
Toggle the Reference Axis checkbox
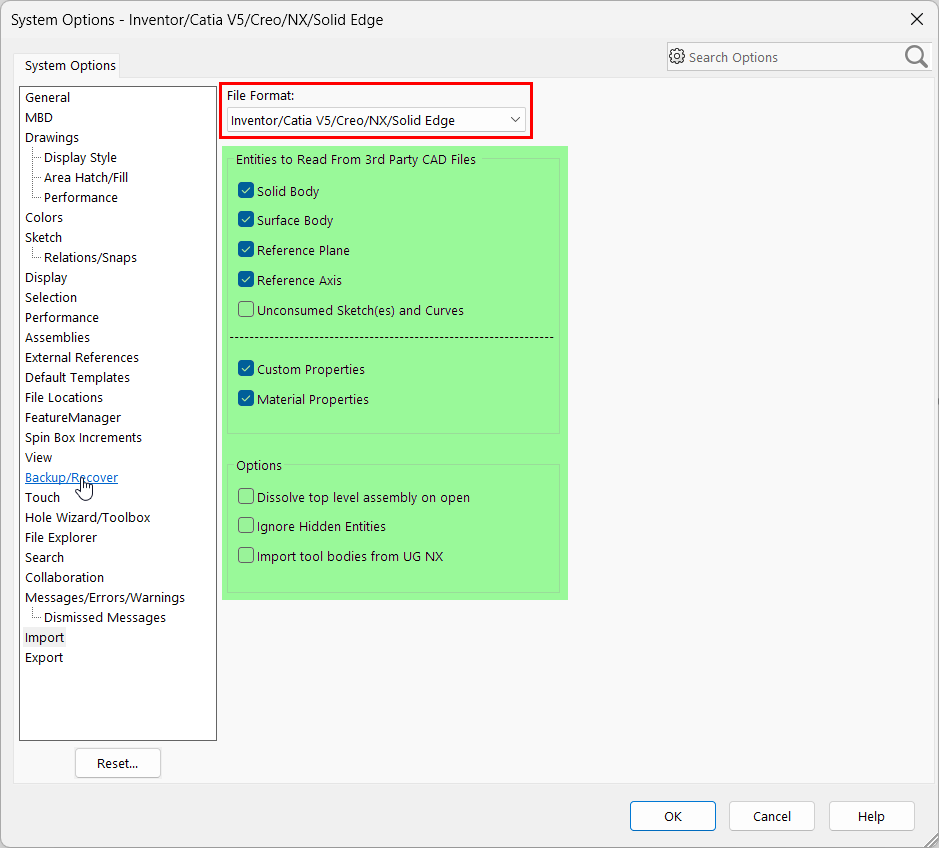(246, 280)
